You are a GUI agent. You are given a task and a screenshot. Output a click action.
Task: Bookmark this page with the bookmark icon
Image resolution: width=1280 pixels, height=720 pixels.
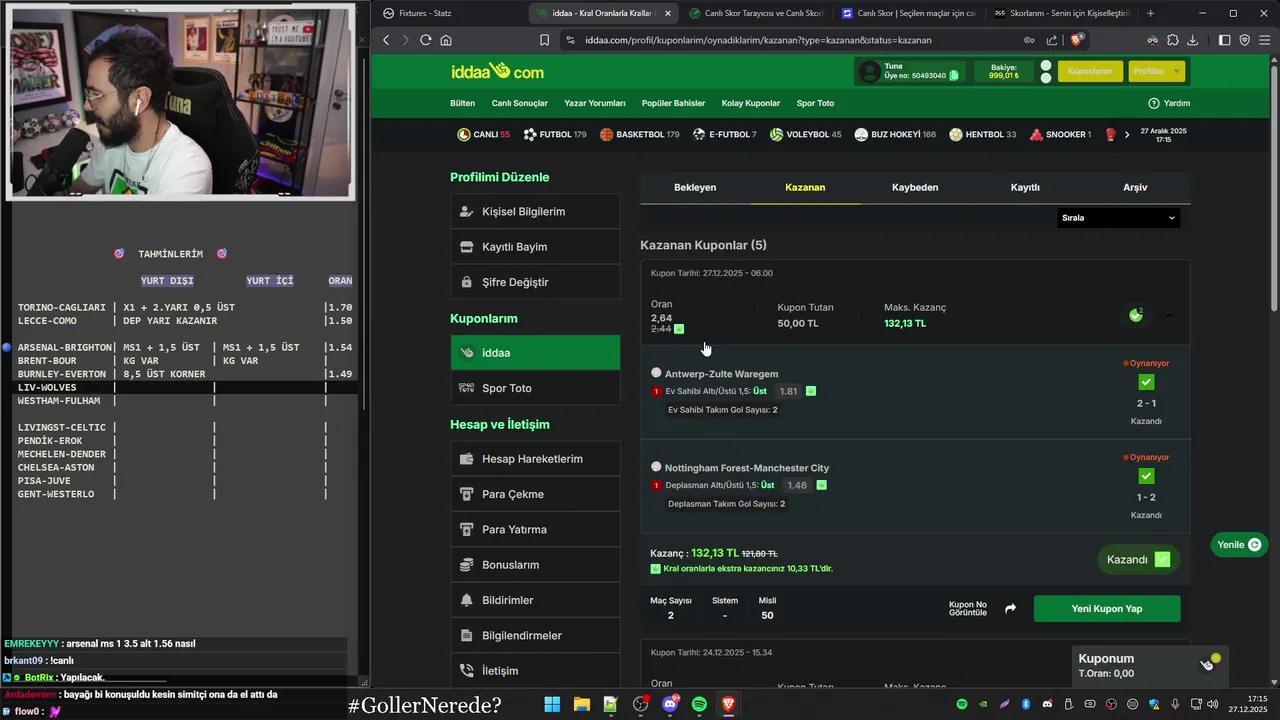pos(544,40)
